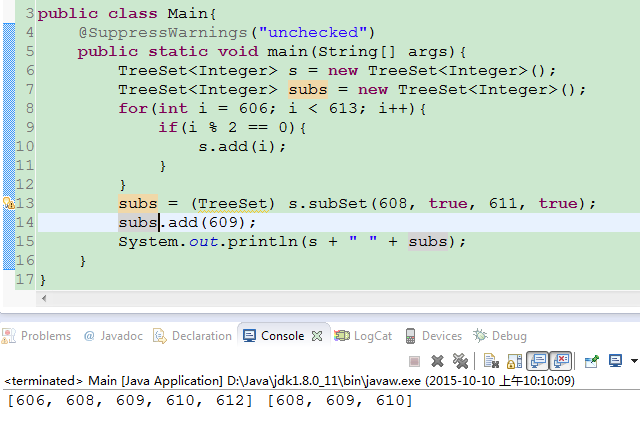Click the Display Selected Console monitor icon
The width and height of the screenshot is (640, 433).
(x=615, y=361)
